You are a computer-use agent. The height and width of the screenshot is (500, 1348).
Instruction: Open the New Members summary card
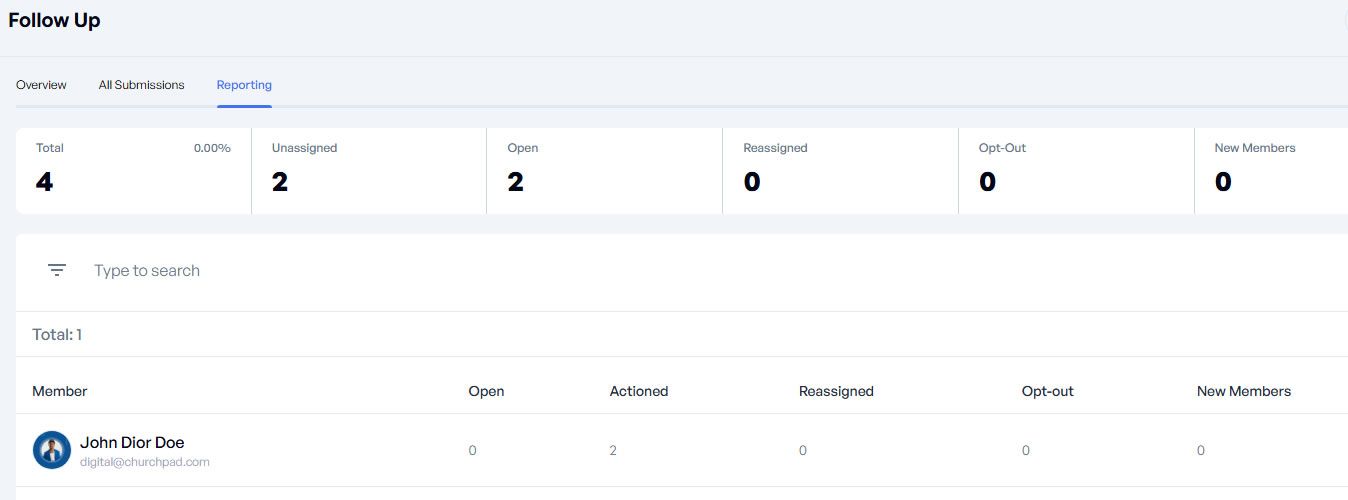pyautogui.click(x=1271, y=170)
